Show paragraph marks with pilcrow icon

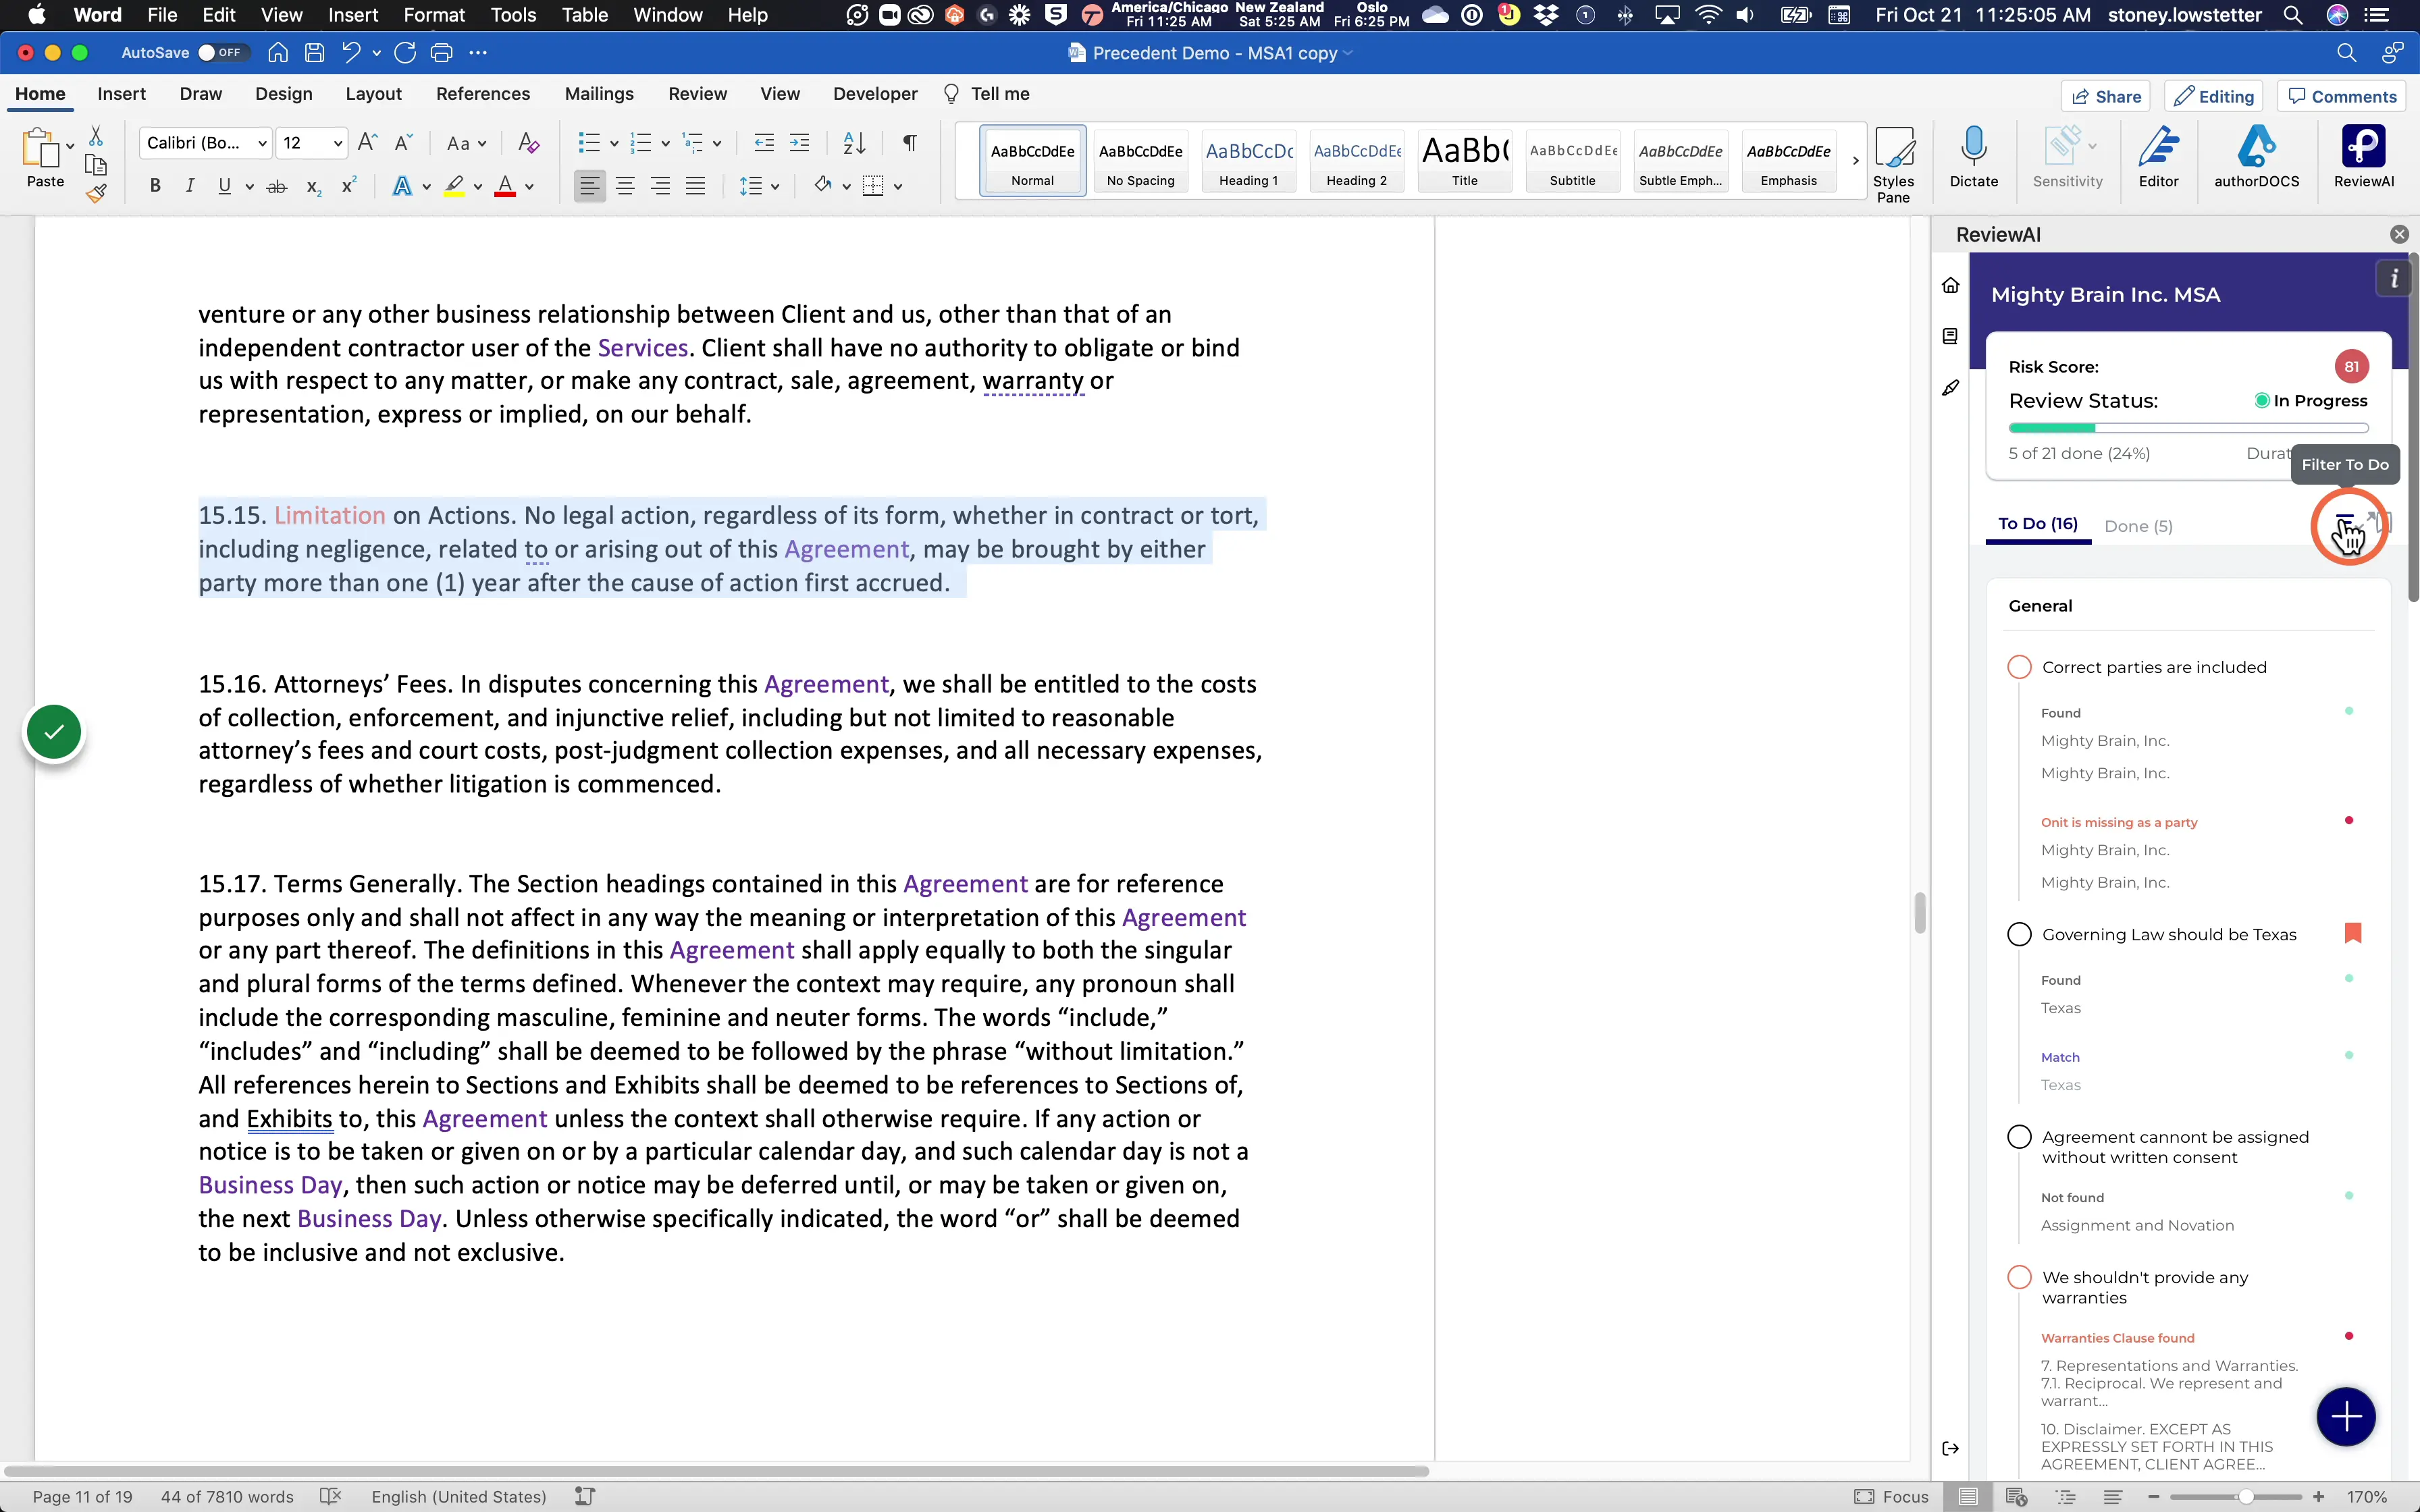(909, 143)
